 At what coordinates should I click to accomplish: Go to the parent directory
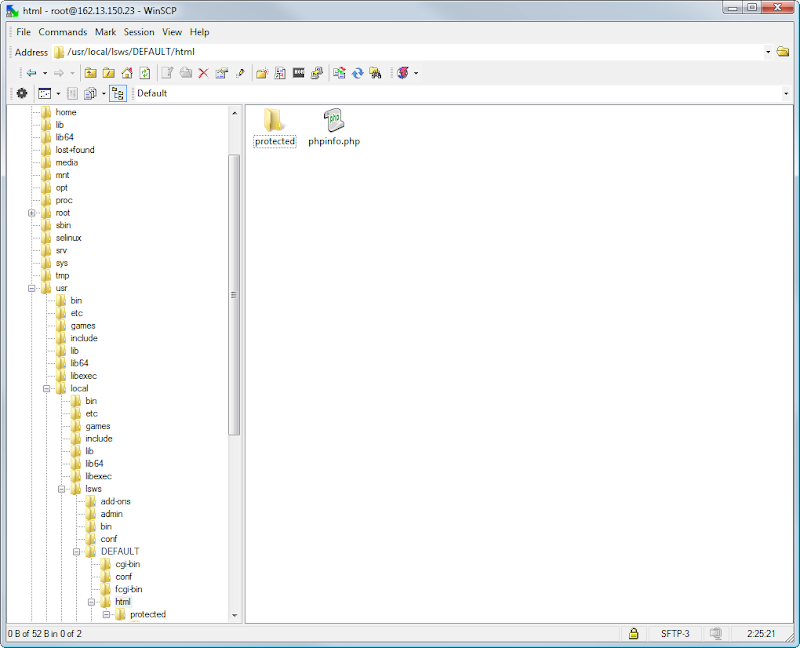click(x=90, y=73)
